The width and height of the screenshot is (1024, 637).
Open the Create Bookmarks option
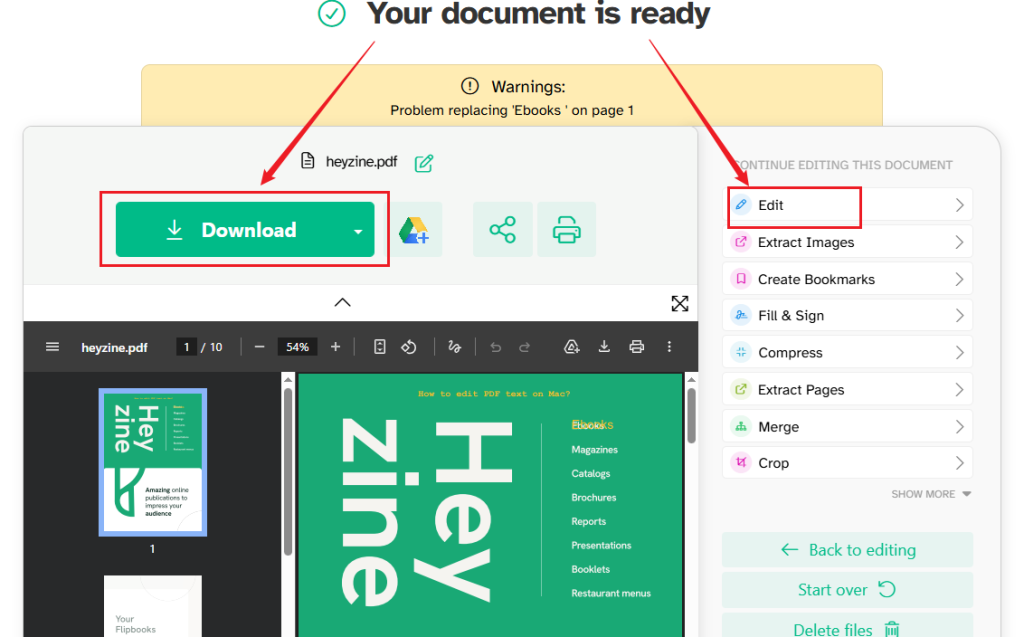(x=848, y=279)
